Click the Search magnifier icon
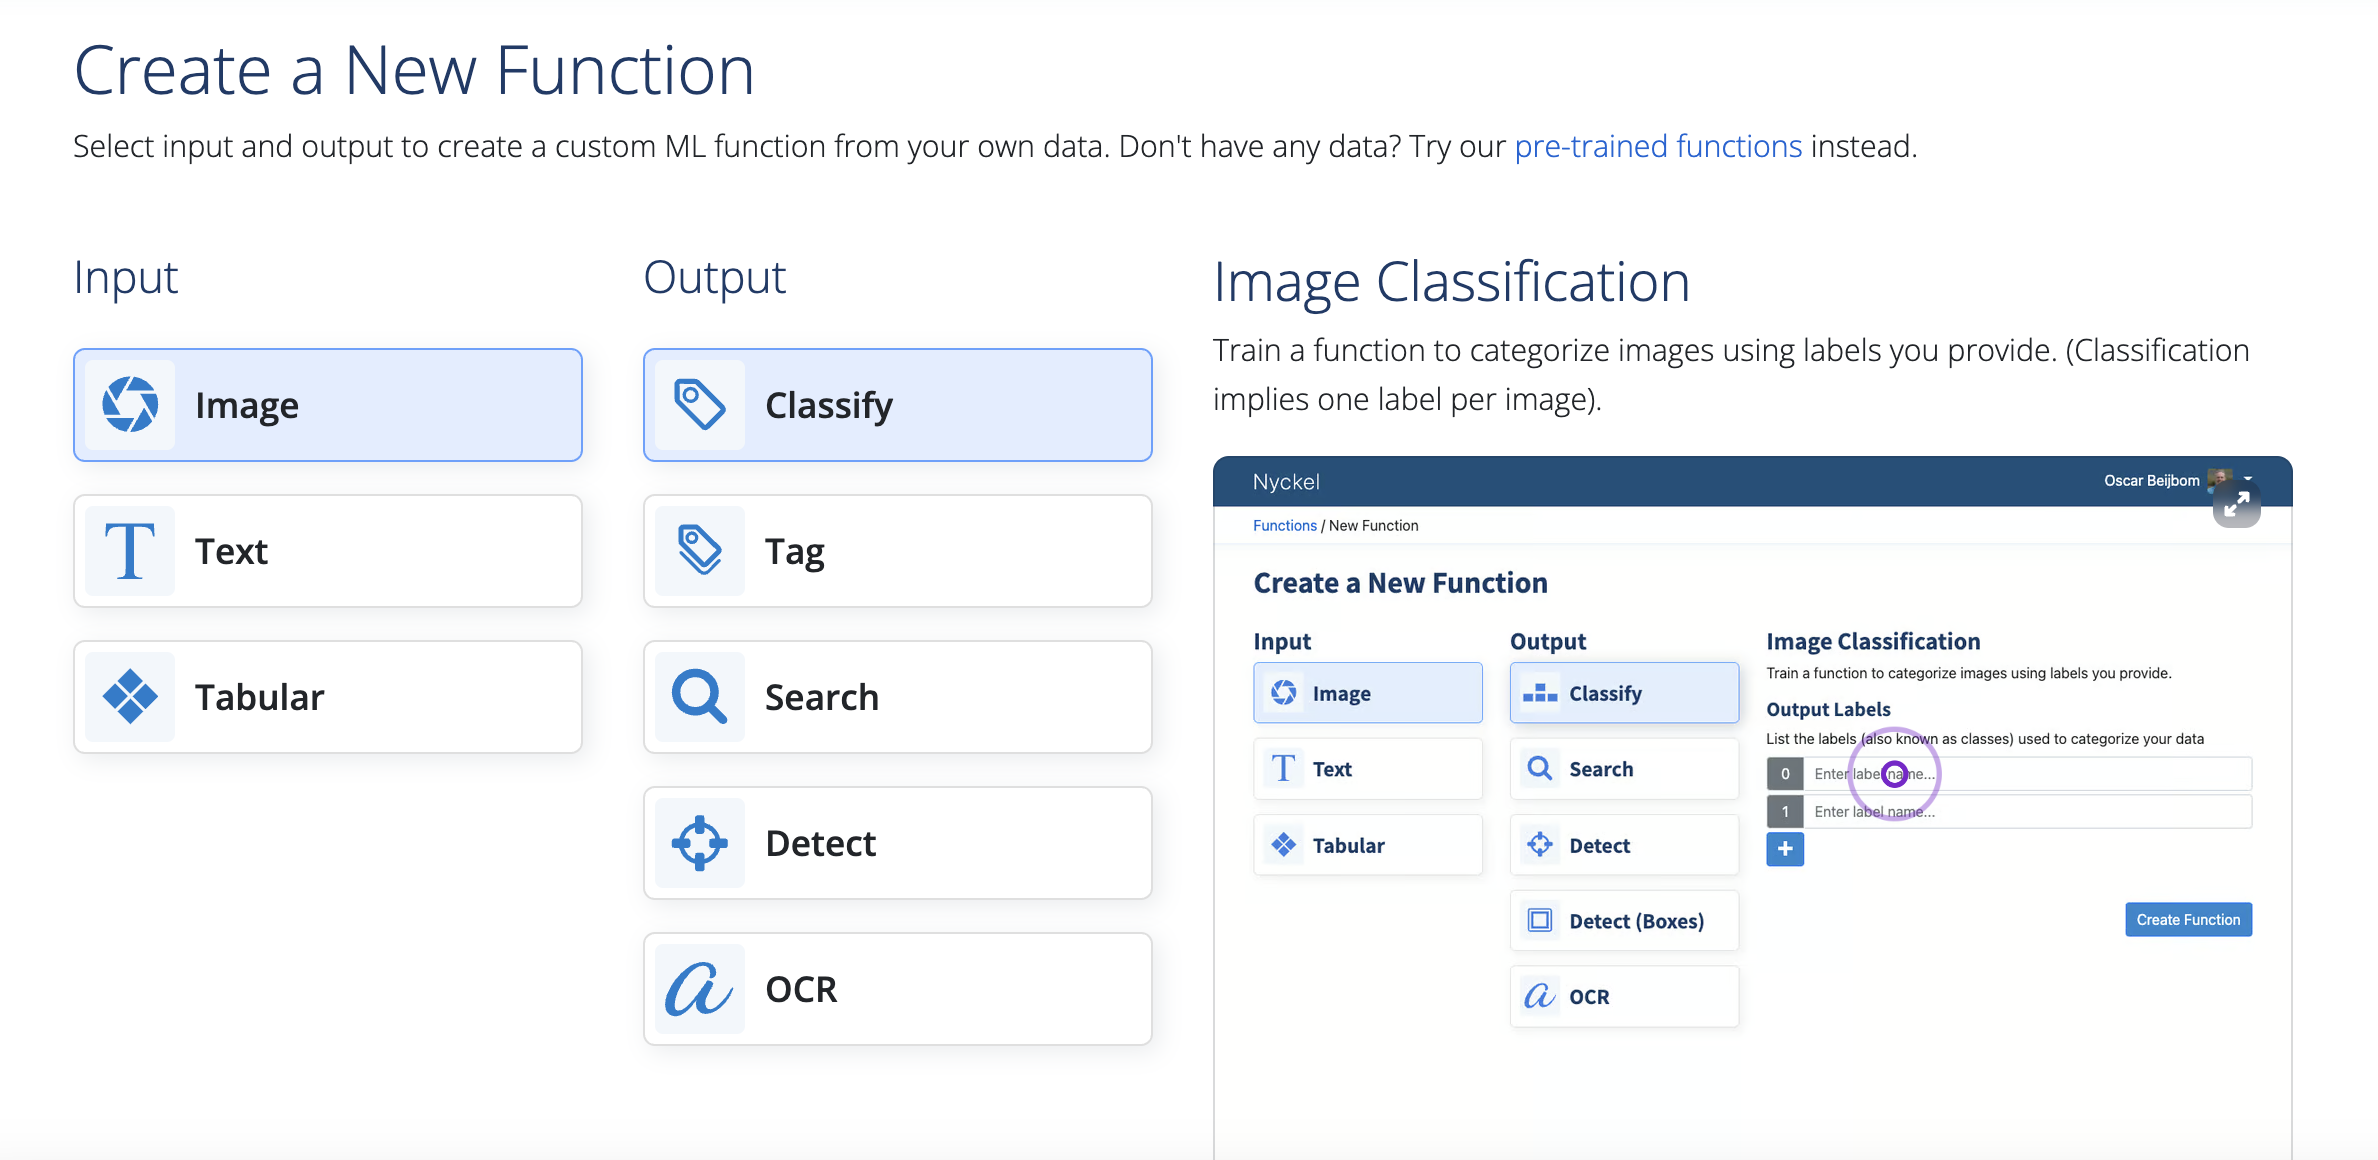This screenshot has width=2378, height=1160. click(x=700, y=697)
